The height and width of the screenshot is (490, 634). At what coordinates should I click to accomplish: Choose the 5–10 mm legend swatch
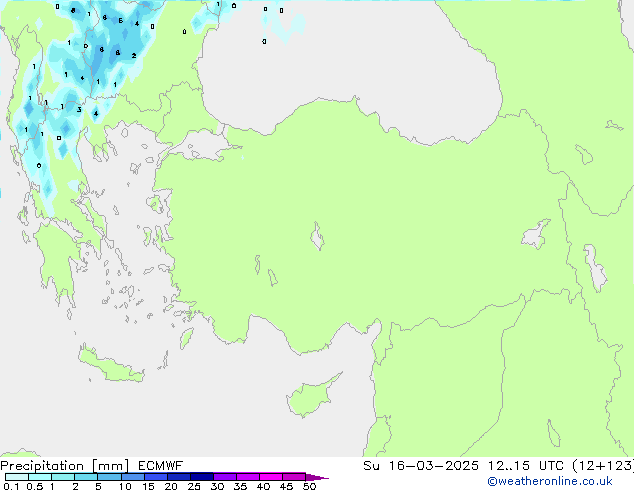[x=109, y=477]
